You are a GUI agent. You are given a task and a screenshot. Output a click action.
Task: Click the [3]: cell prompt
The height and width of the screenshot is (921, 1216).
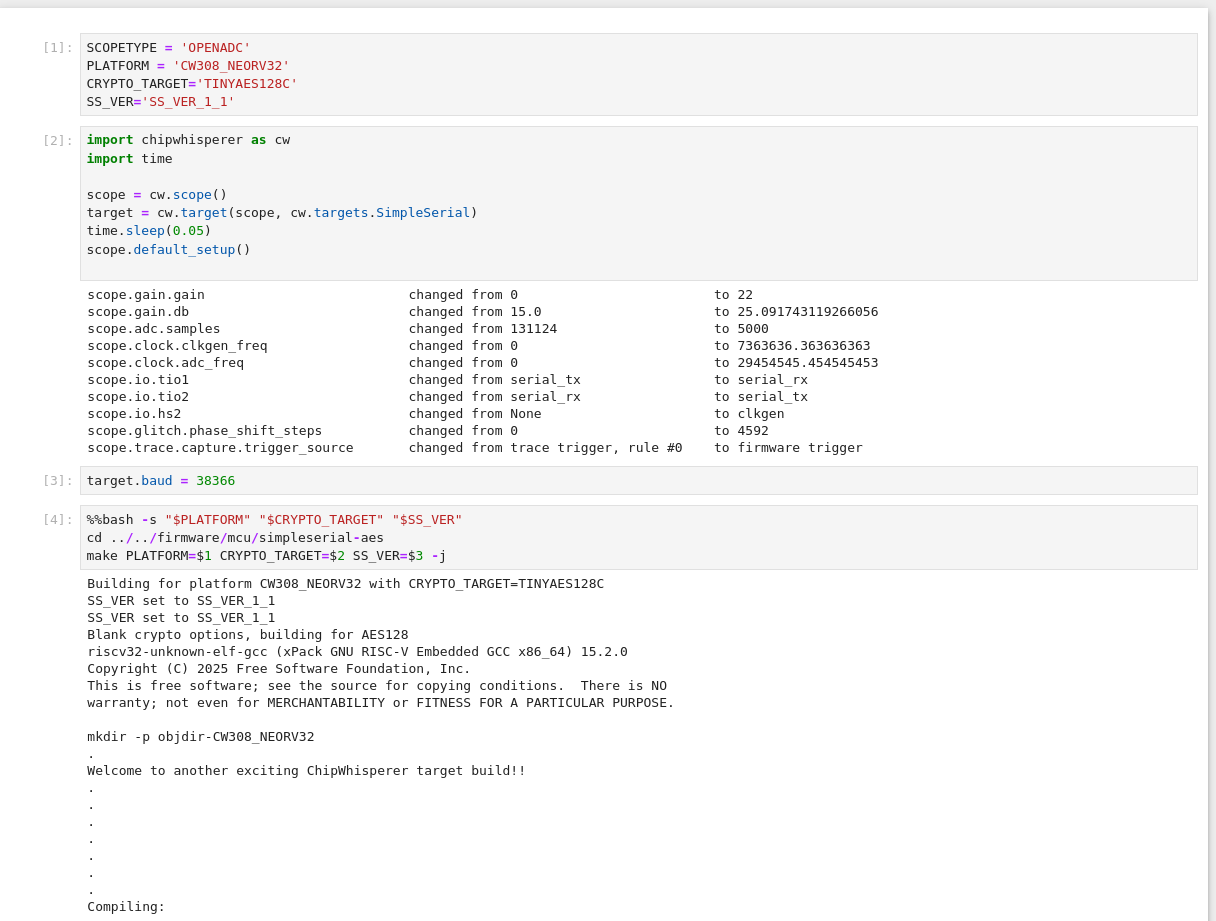pyautogui.click(x=57, y=480)
